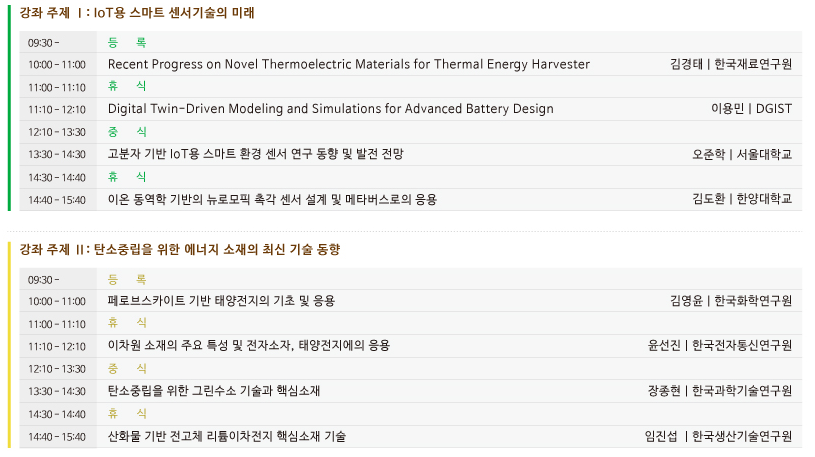Click the 전고체 리튬이차전지 핵심소재 lecture
The image size is (815, 457).
227,437
